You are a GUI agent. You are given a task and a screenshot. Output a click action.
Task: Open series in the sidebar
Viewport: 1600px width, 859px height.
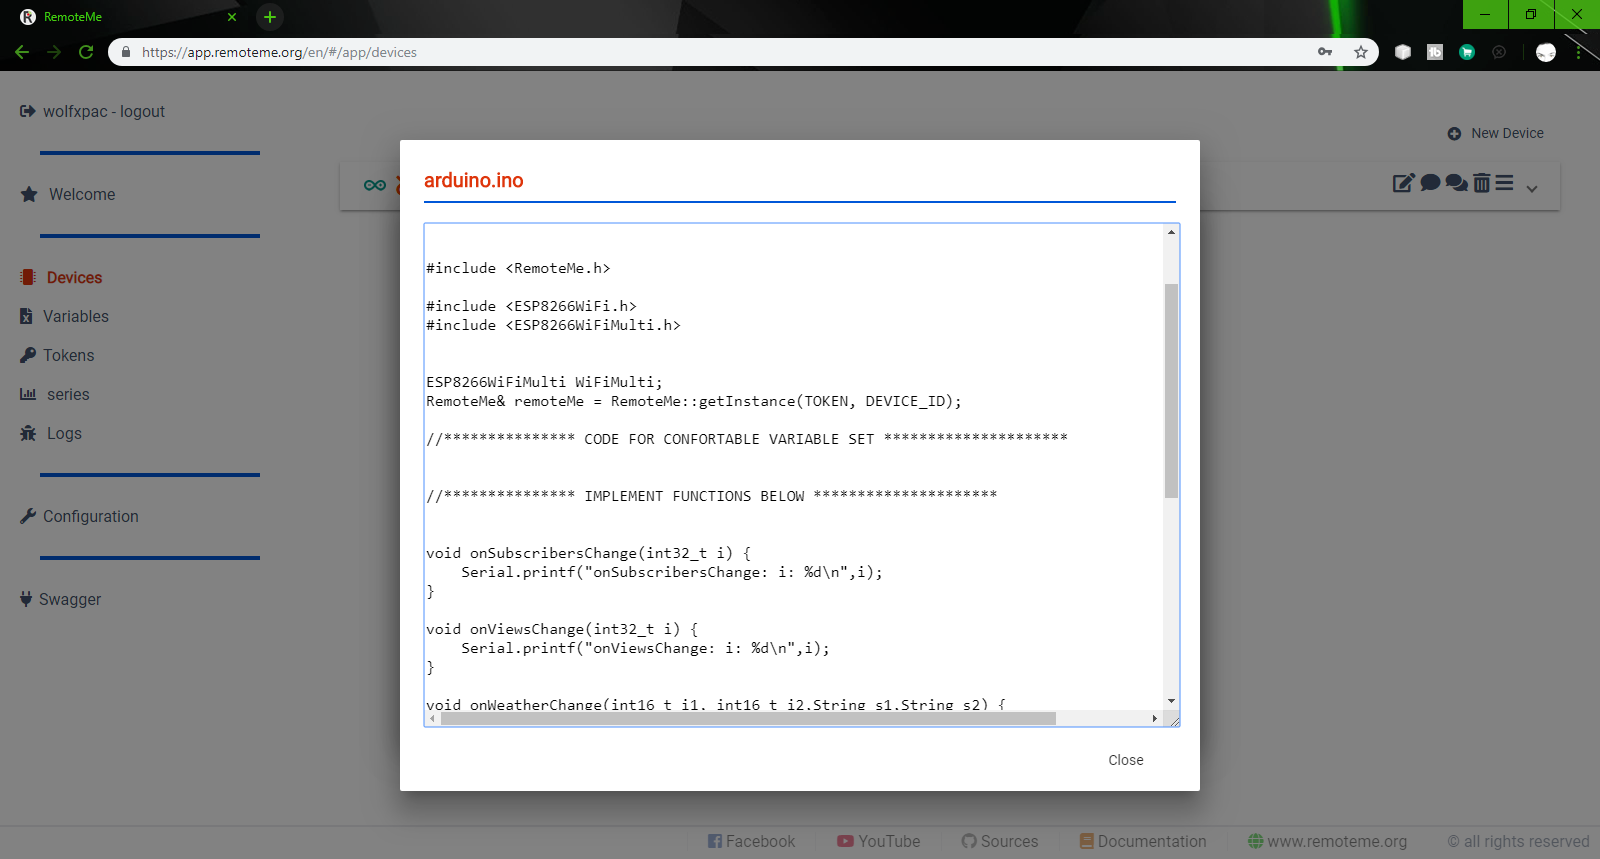(x=68, y=394)
